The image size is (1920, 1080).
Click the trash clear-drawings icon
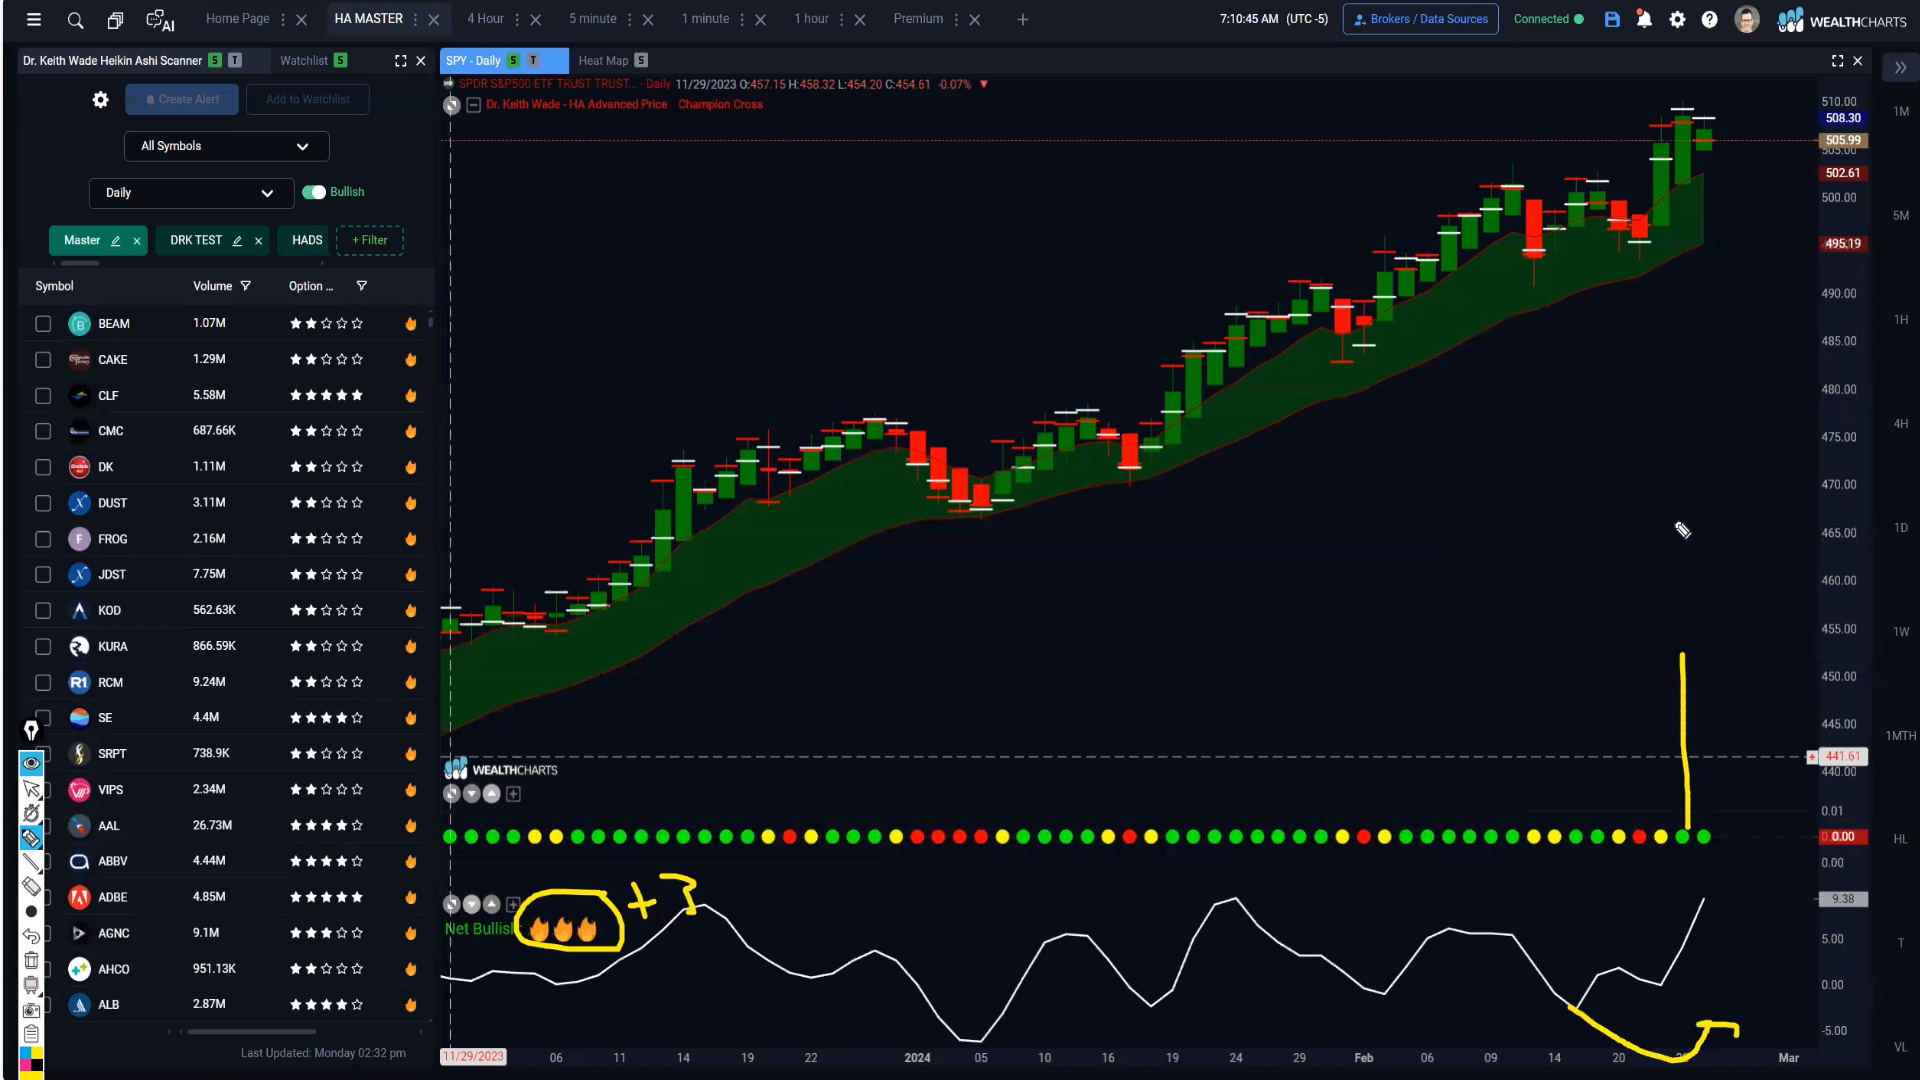31,960
